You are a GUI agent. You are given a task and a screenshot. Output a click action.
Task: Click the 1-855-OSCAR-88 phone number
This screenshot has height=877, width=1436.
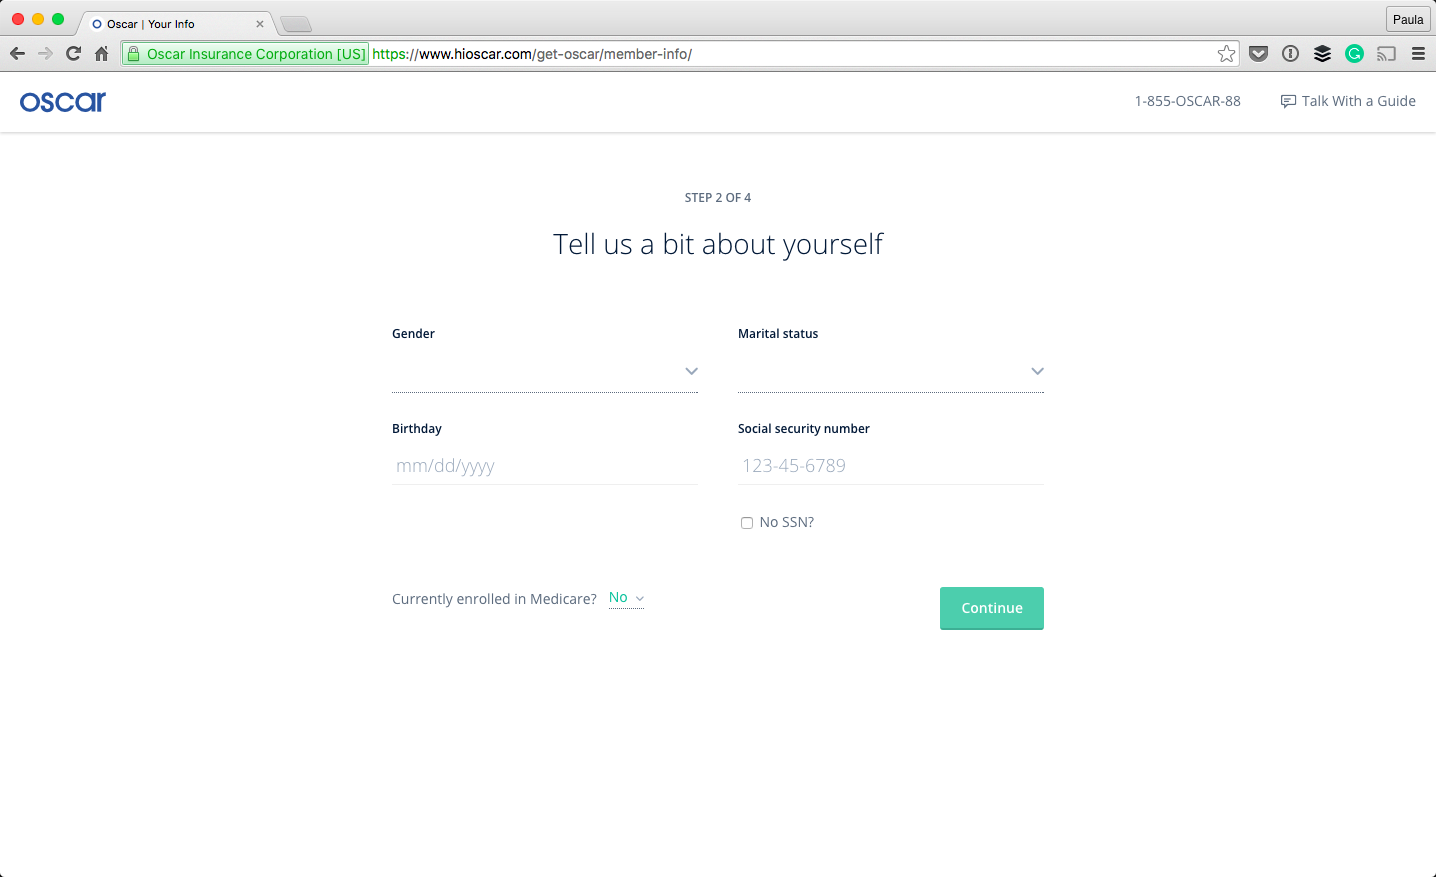click(x=1188, y=101)
